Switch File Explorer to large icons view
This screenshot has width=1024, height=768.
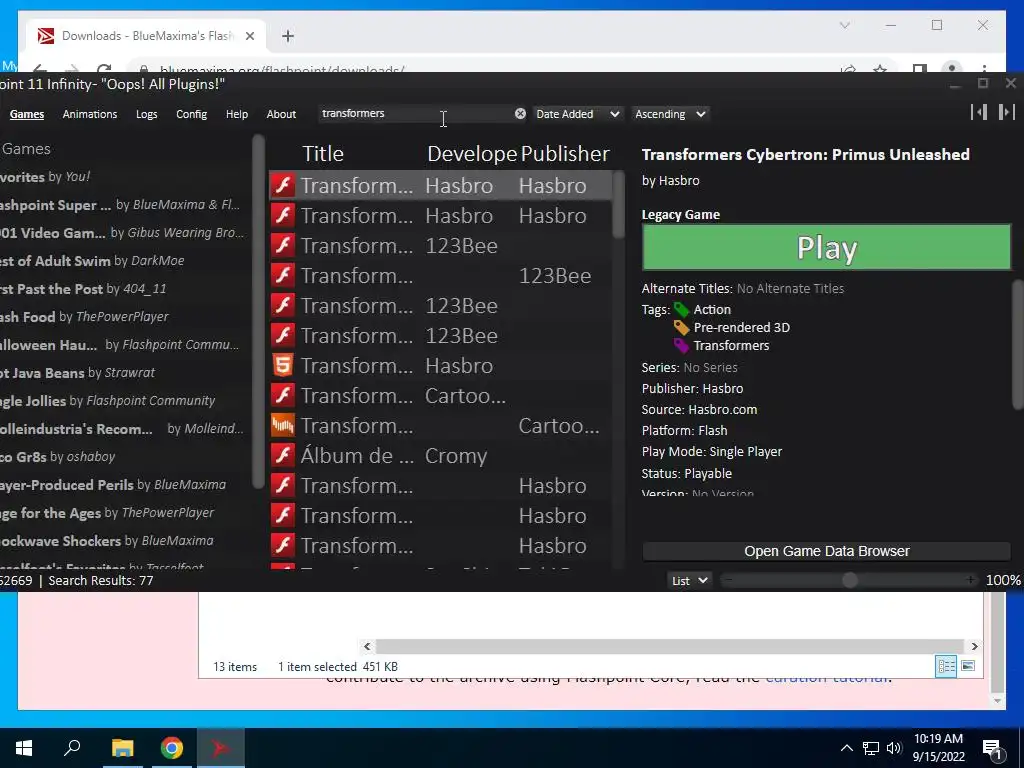968,666
